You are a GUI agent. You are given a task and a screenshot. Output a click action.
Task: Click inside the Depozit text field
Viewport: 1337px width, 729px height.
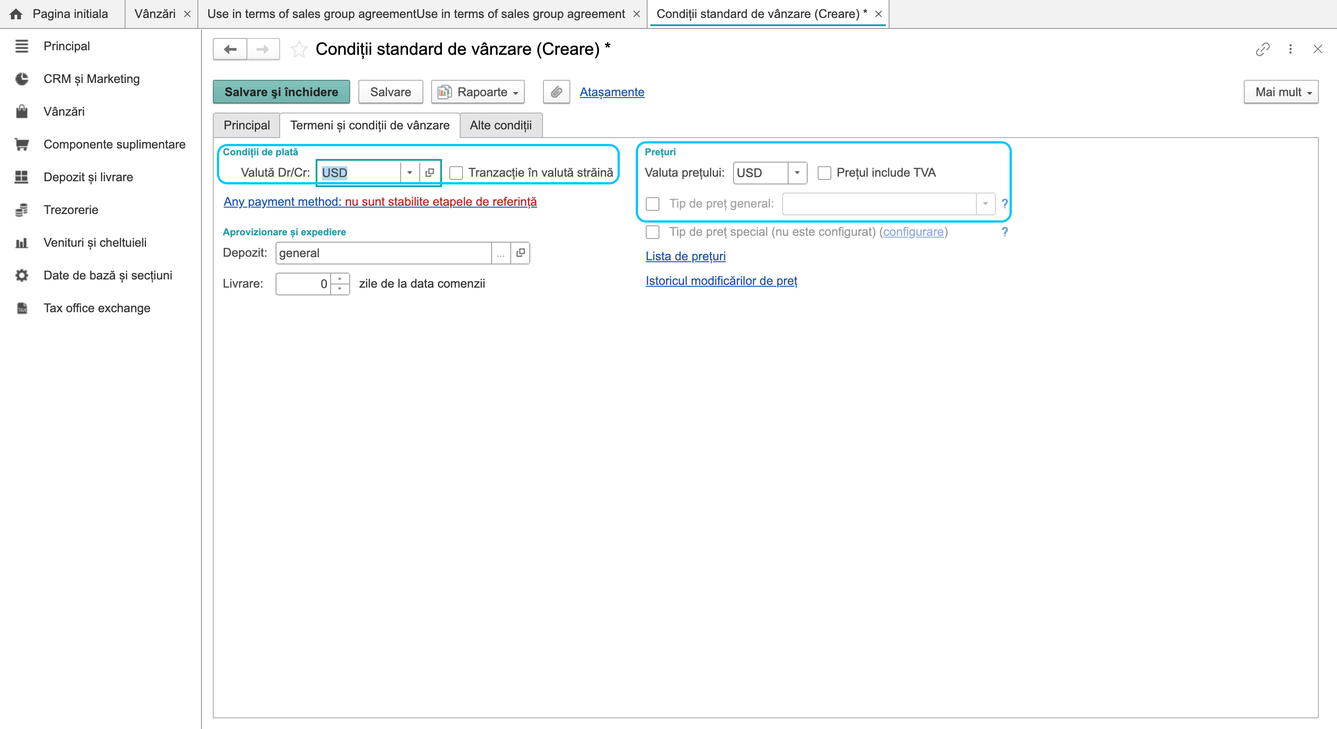point(384,253)
